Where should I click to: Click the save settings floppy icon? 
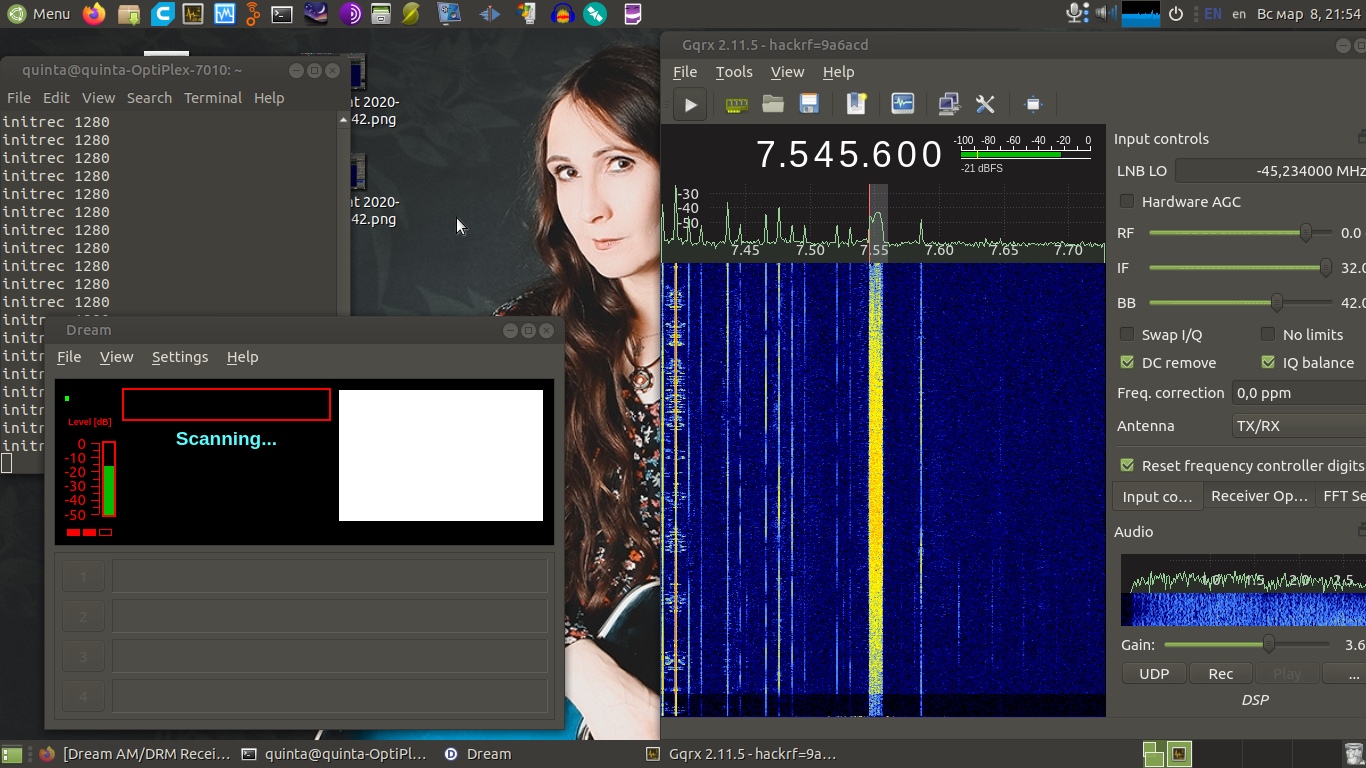809,104
